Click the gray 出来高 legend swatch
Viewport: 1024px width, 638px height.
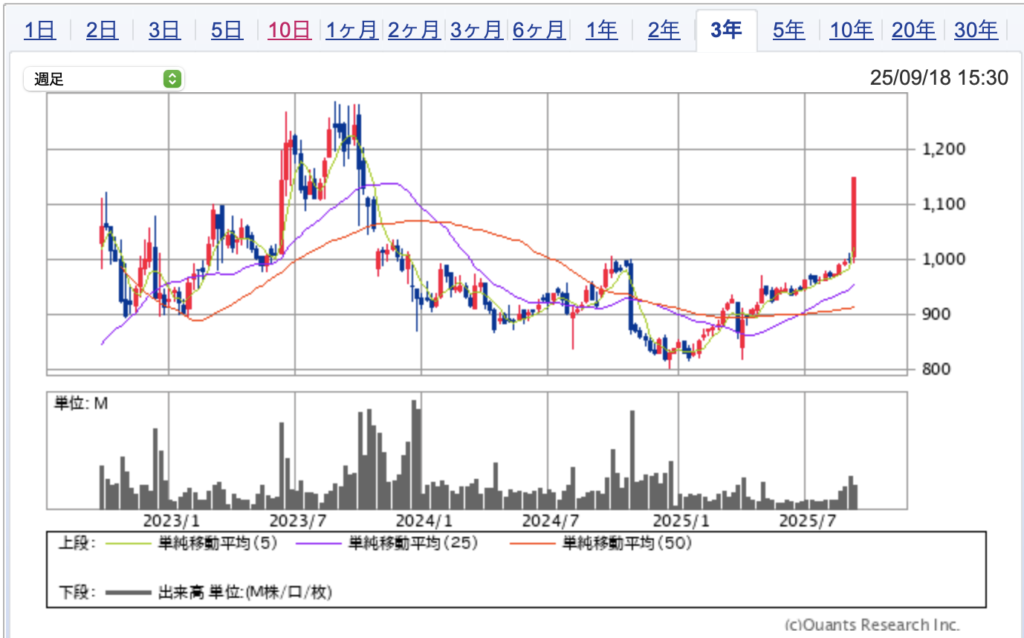[128, 593]
